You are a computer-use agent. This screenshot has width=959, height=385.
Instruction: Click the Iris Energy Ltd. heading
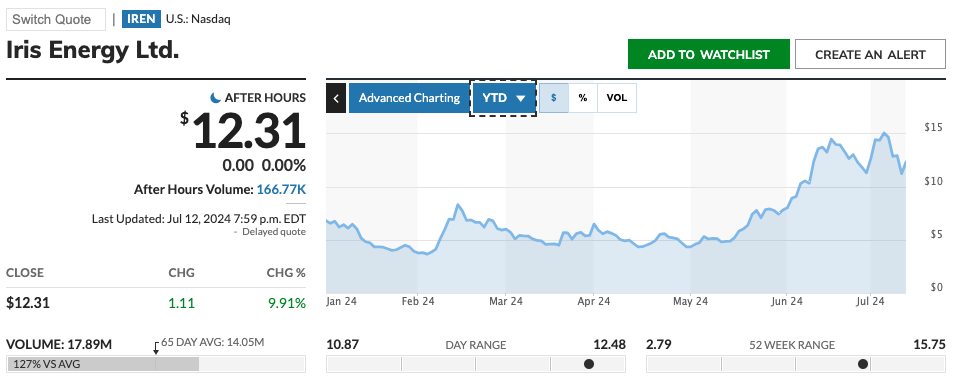pyautogui.click(x=93, y=51)
